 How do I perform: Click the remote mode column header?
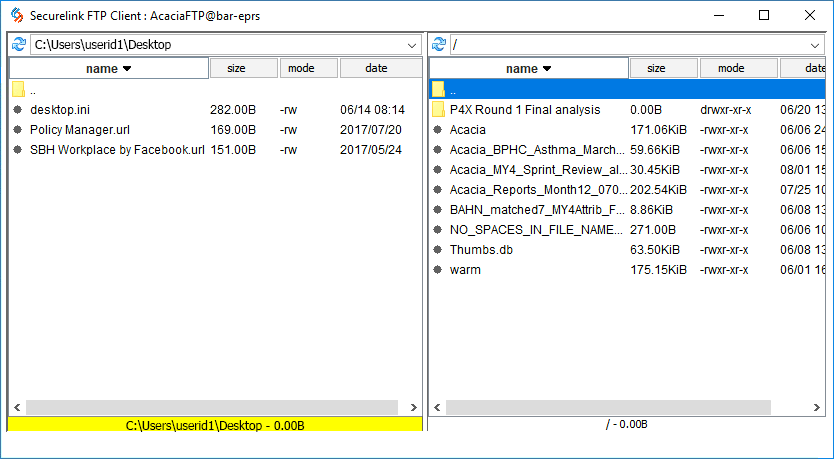[731, 69]
